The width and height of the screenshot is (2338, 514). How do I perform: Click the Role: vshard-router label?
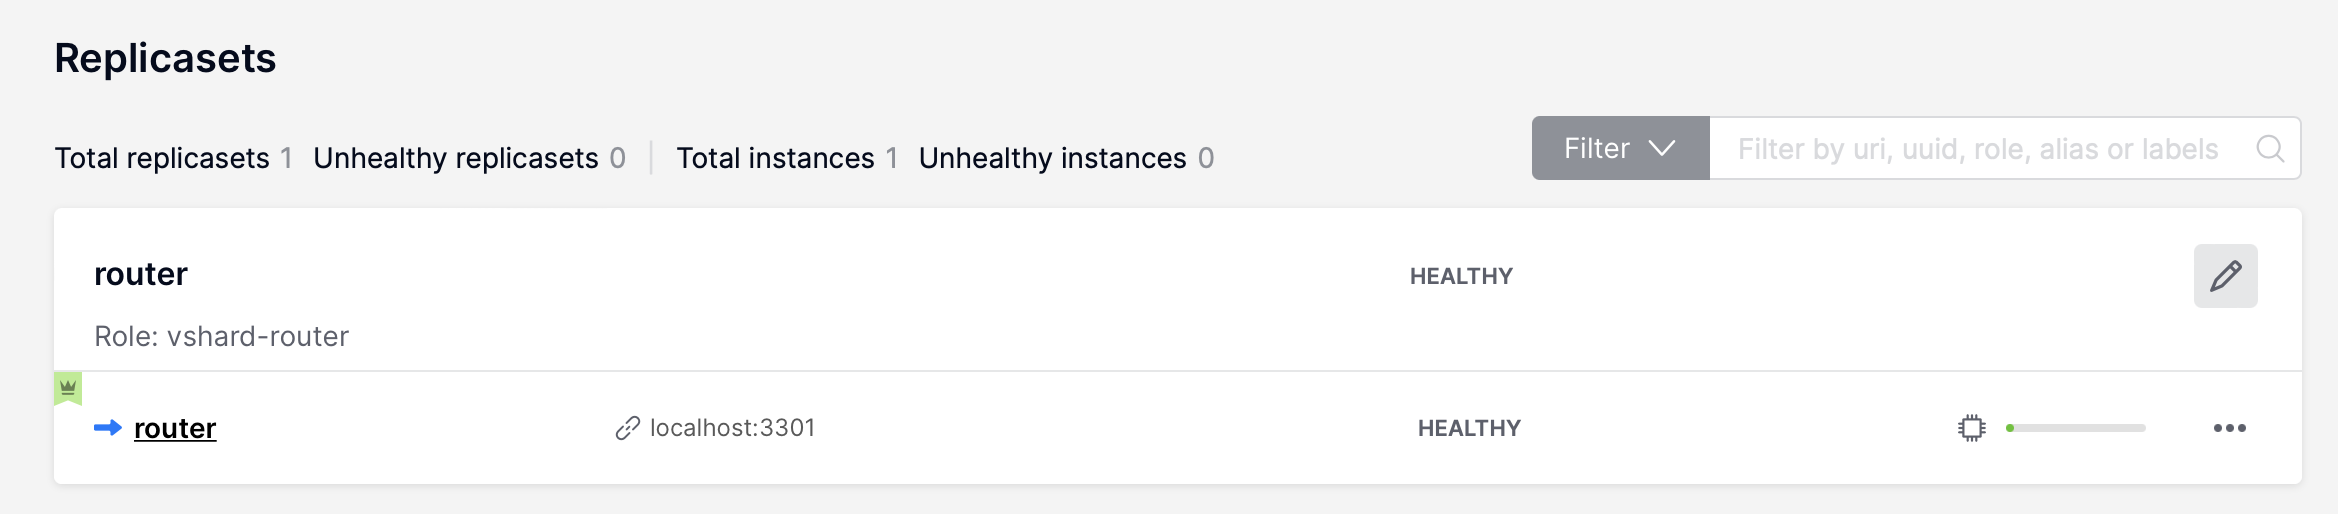pyautogui.click(x=221, y=336)
